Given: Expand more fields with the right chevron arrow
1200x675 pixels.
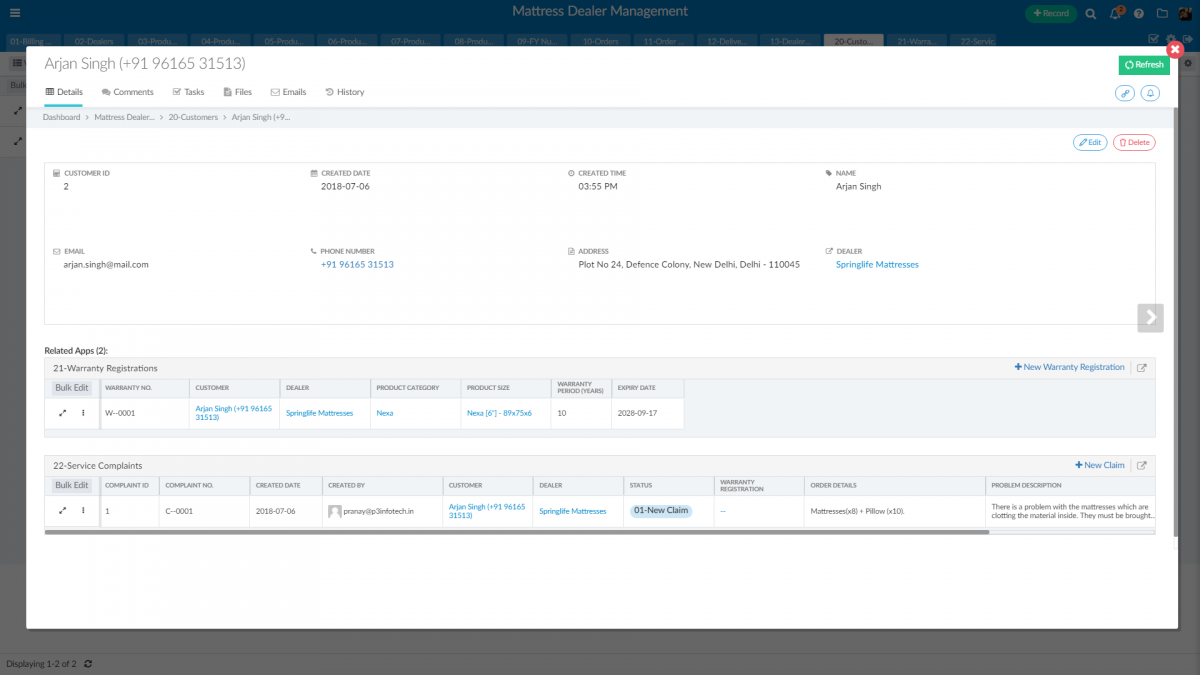Looking at the screenshot, I should [x=1150, y=317].
